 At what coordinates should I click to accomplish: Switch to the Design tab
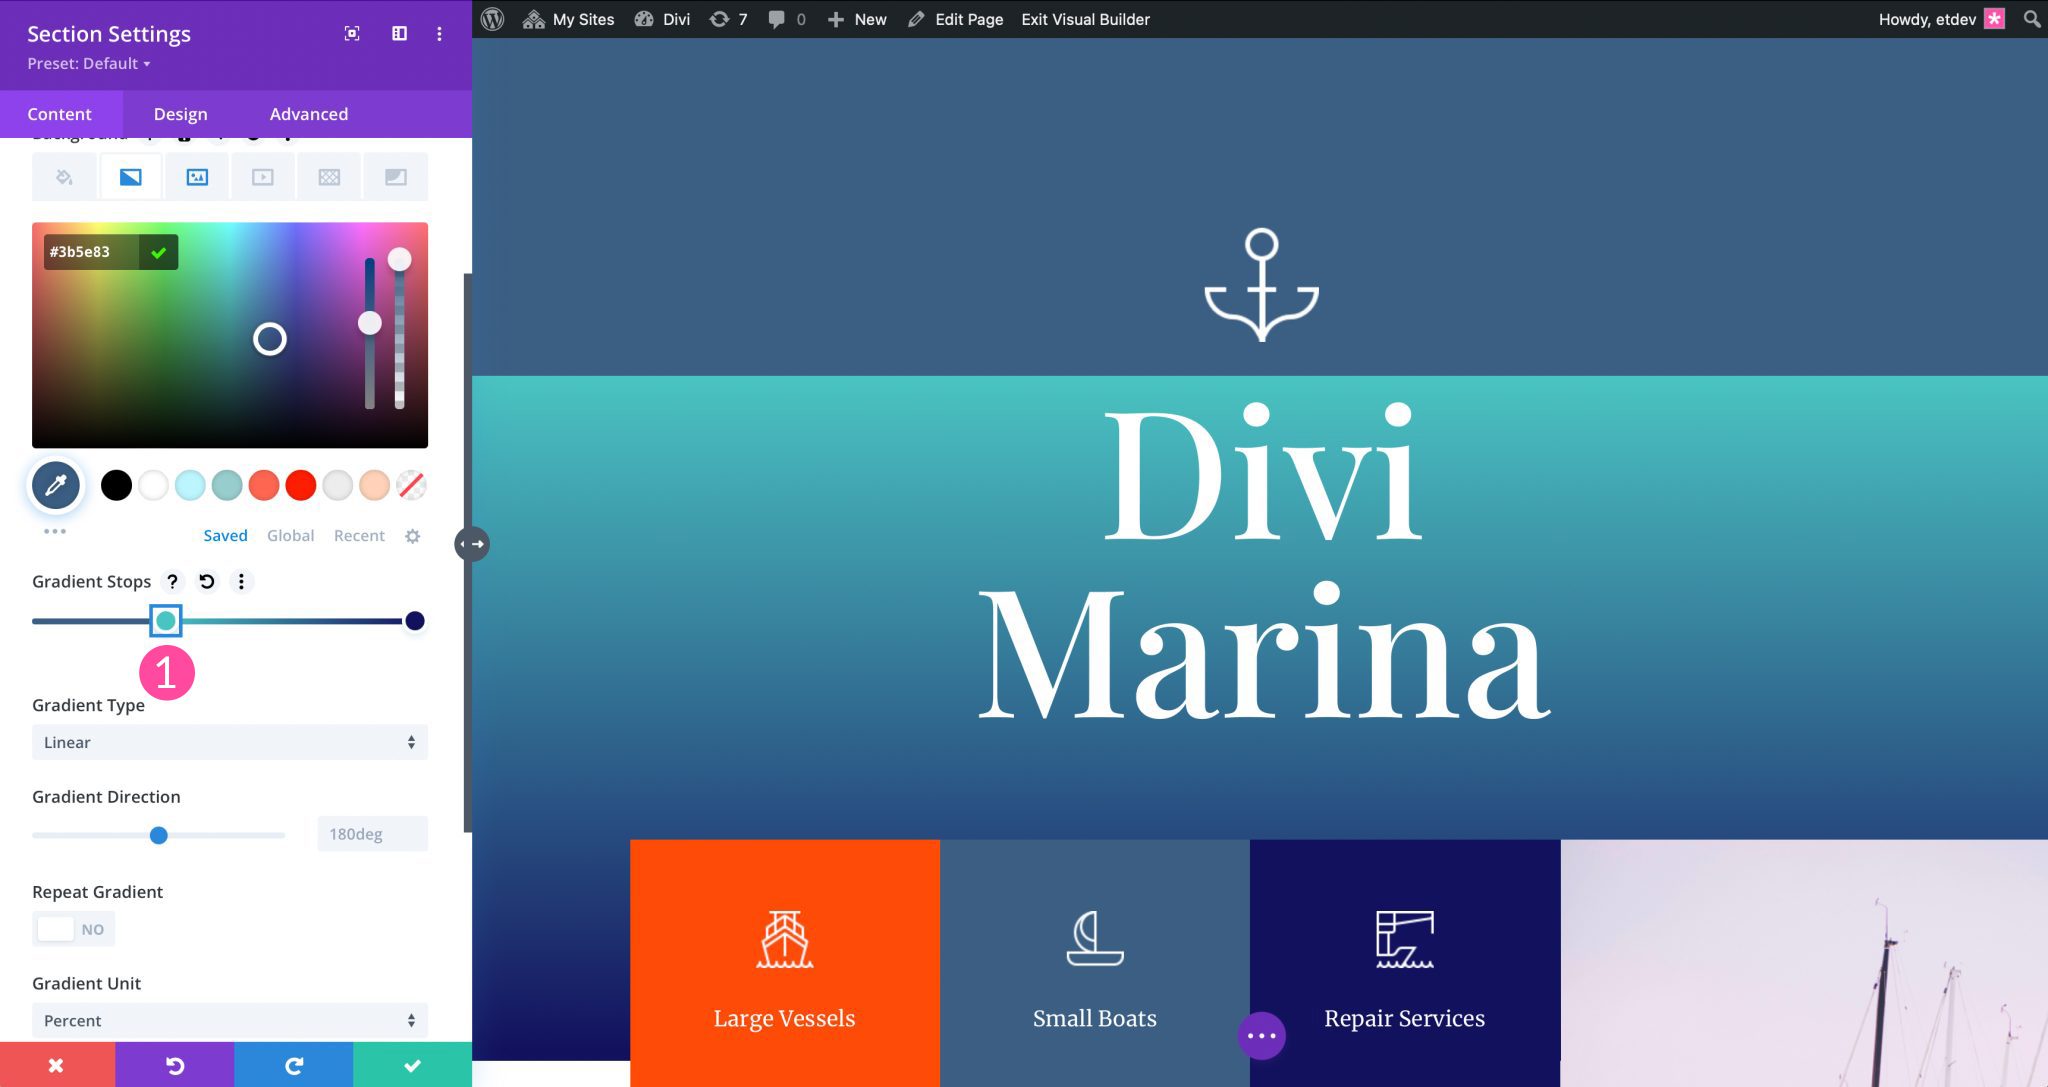click(x=180, y=113)
